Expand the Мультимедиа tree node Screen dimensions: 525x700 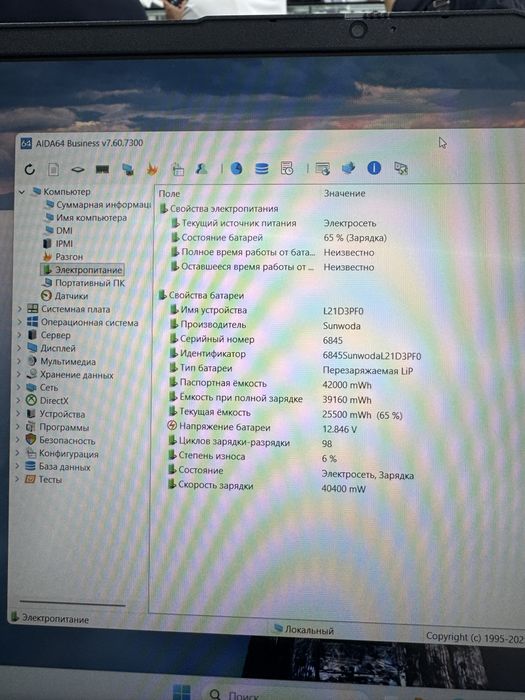pyautogui.click(x=19, y=361)
